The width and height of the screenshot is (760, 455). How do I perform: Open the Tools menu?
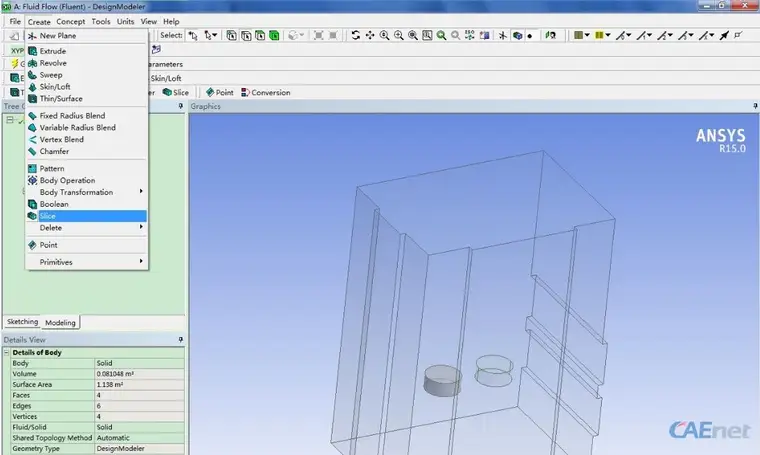point(101,21)
